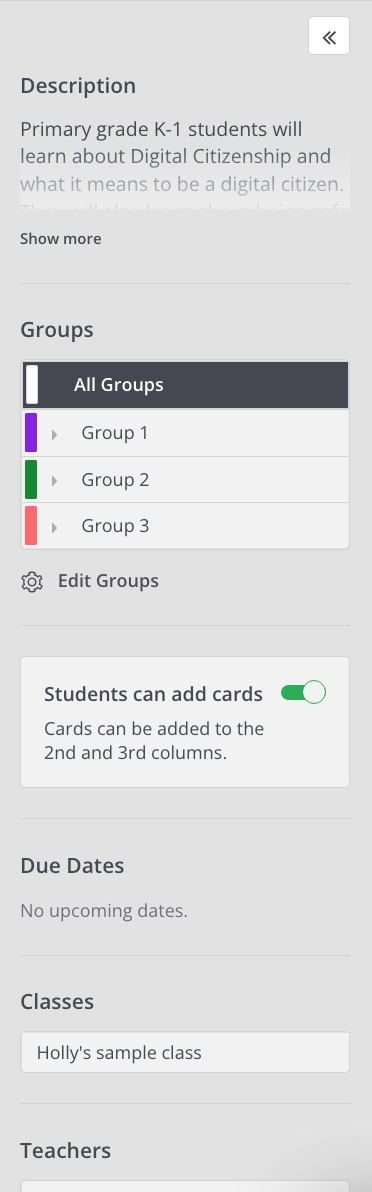Expand Group 1 disclosure triangle

click(54, 434)
